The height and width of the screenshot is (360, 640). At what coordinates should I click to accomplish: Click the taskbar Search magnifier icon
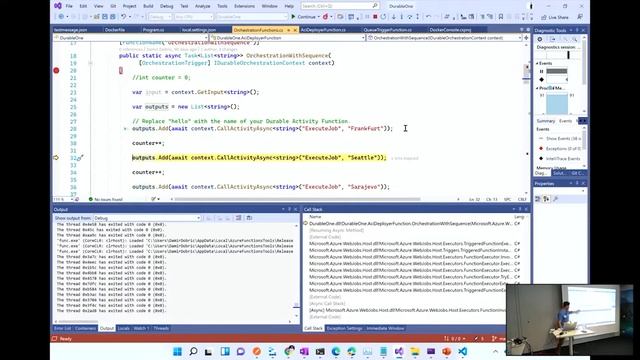(193, 351)
